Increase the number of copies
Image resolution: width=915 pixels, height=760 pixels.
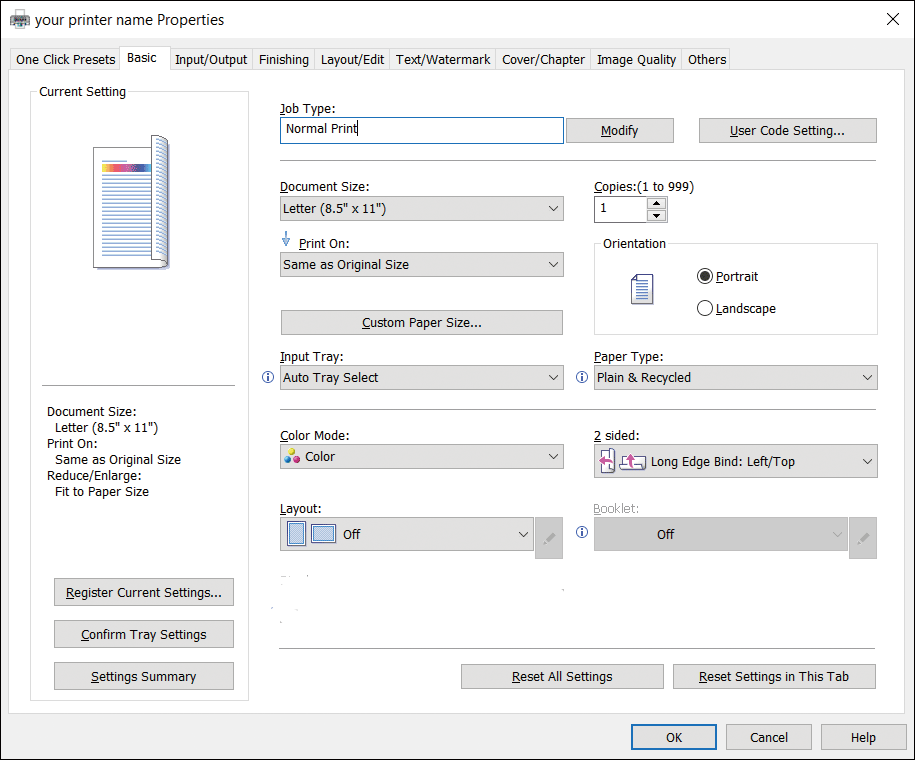[x=656, y=203]
